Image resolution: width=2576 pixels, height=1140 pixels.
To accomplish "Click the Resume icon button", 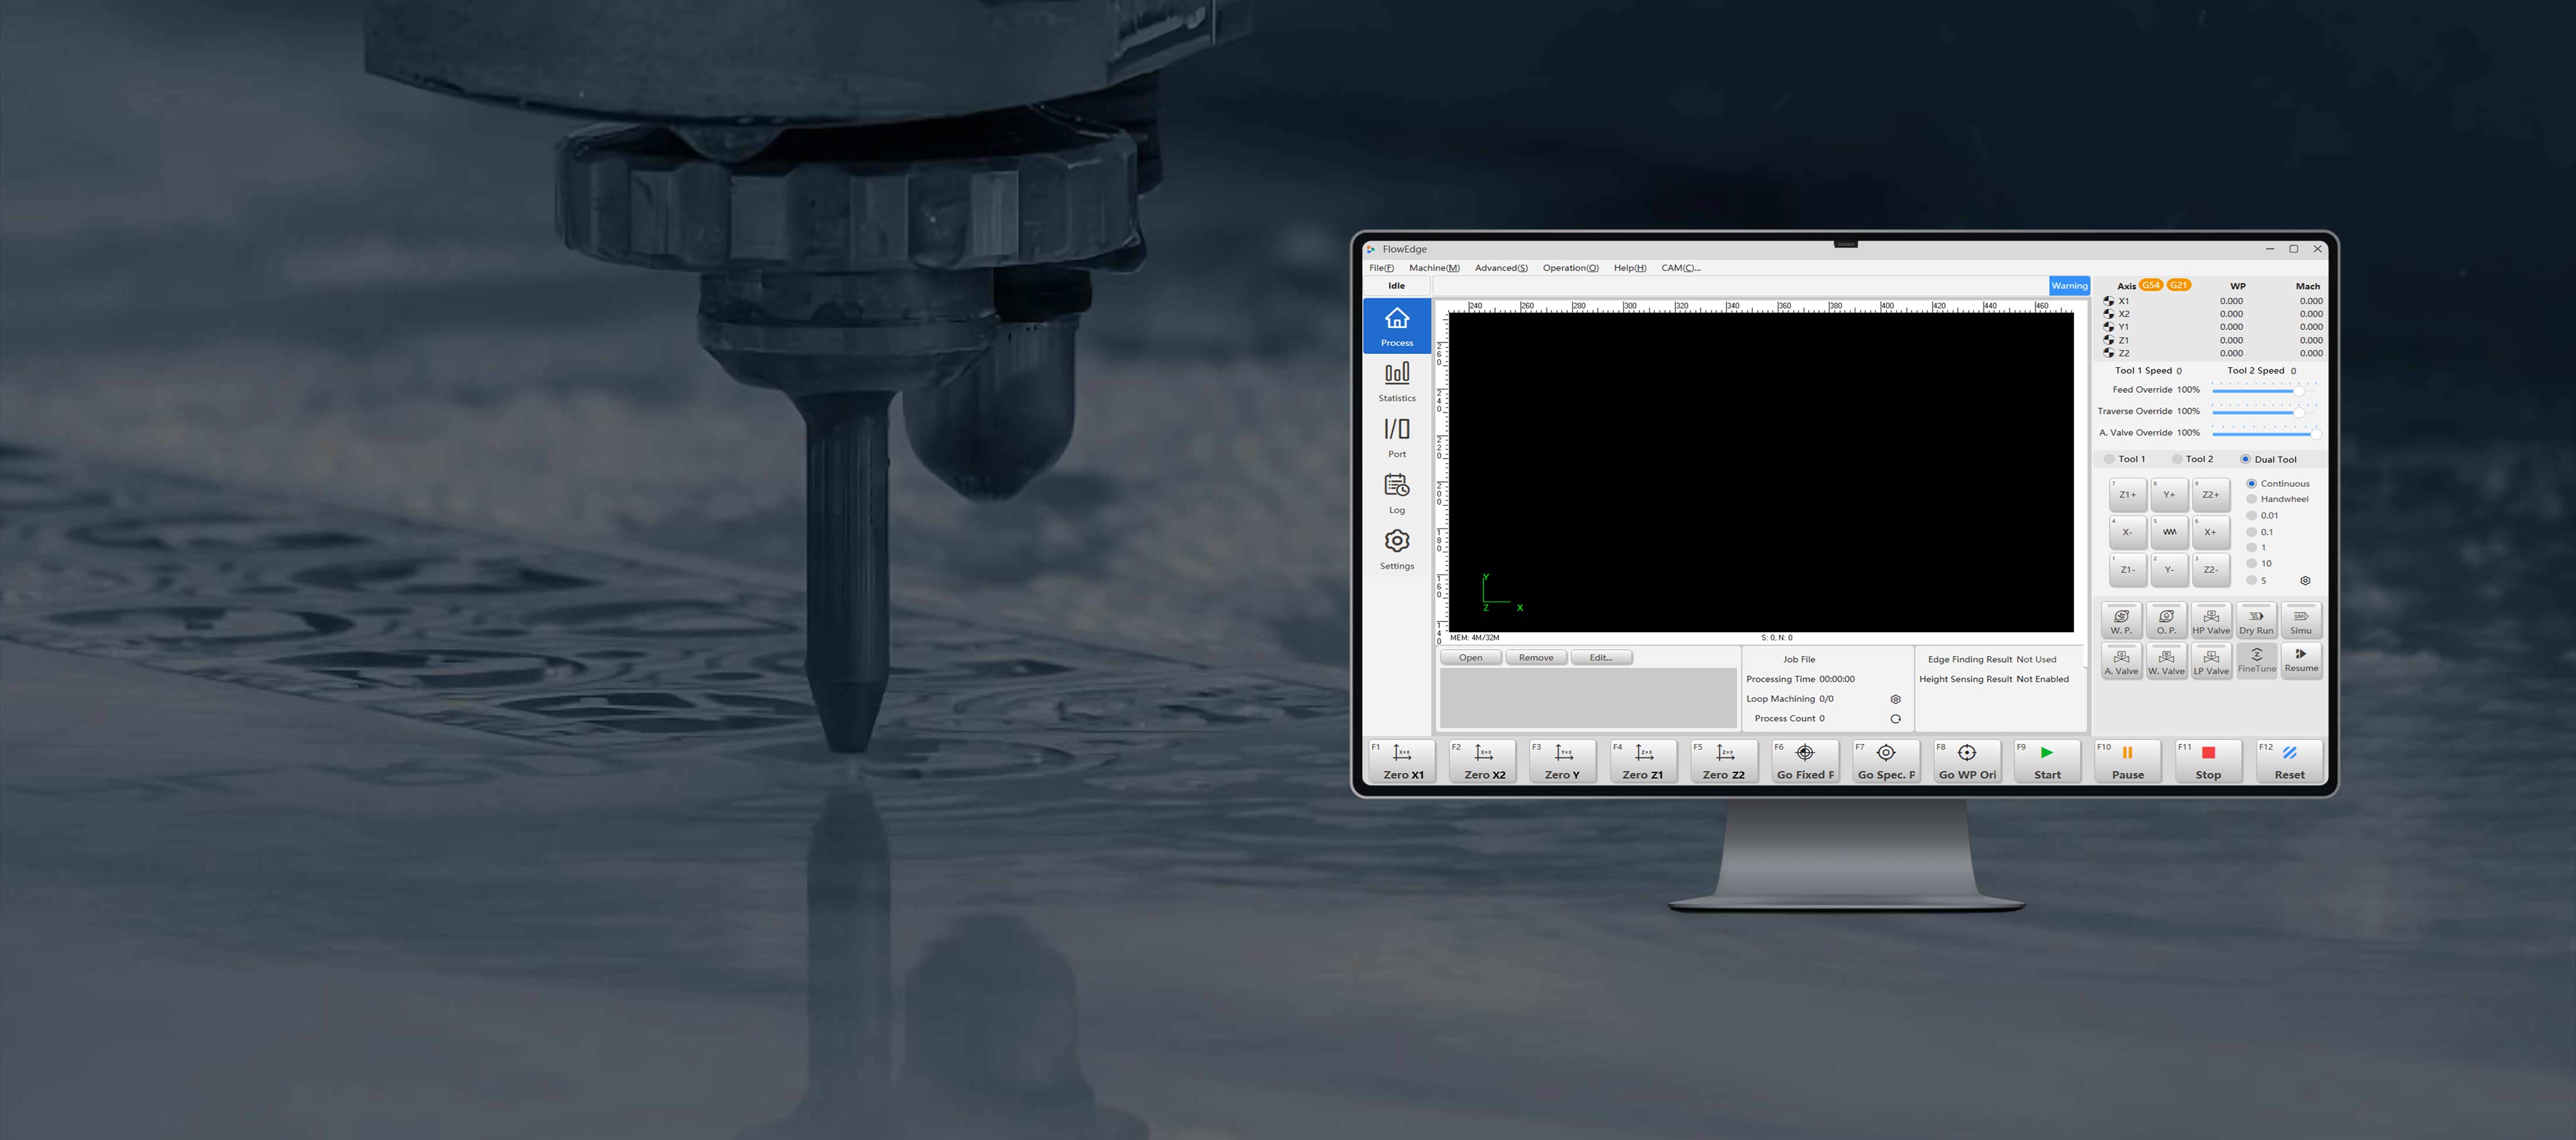I will pyautogui.click(x=2301, y=660).
